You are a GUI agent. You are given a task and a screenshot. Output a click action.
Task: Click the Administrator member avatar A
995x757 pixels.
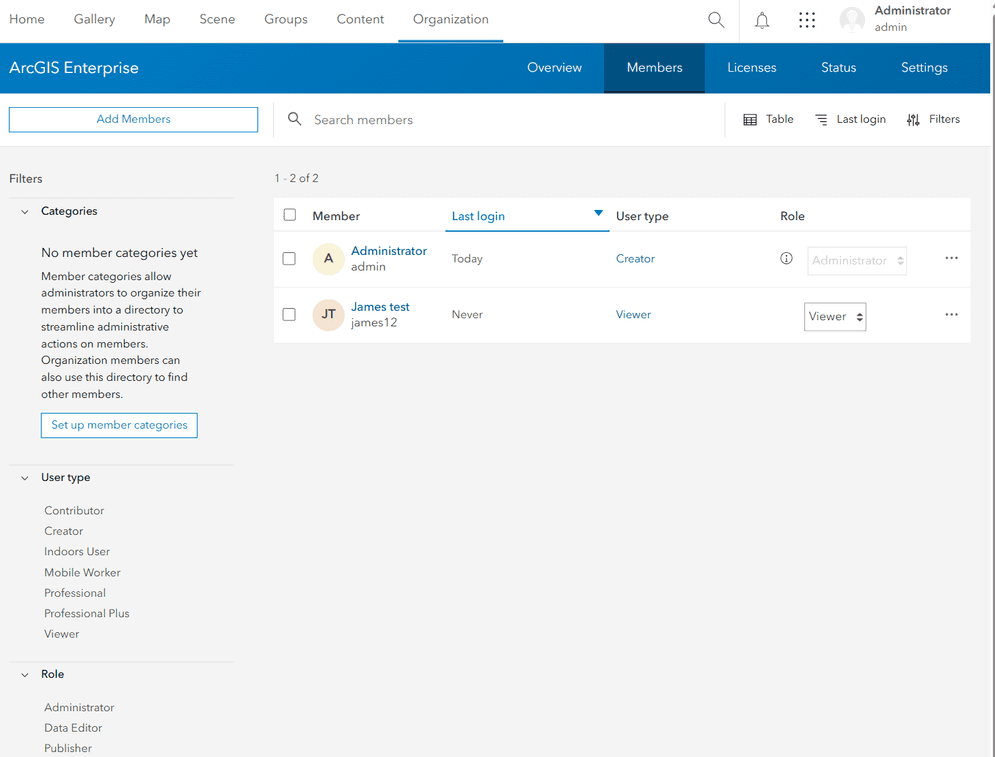pos(328,259)
